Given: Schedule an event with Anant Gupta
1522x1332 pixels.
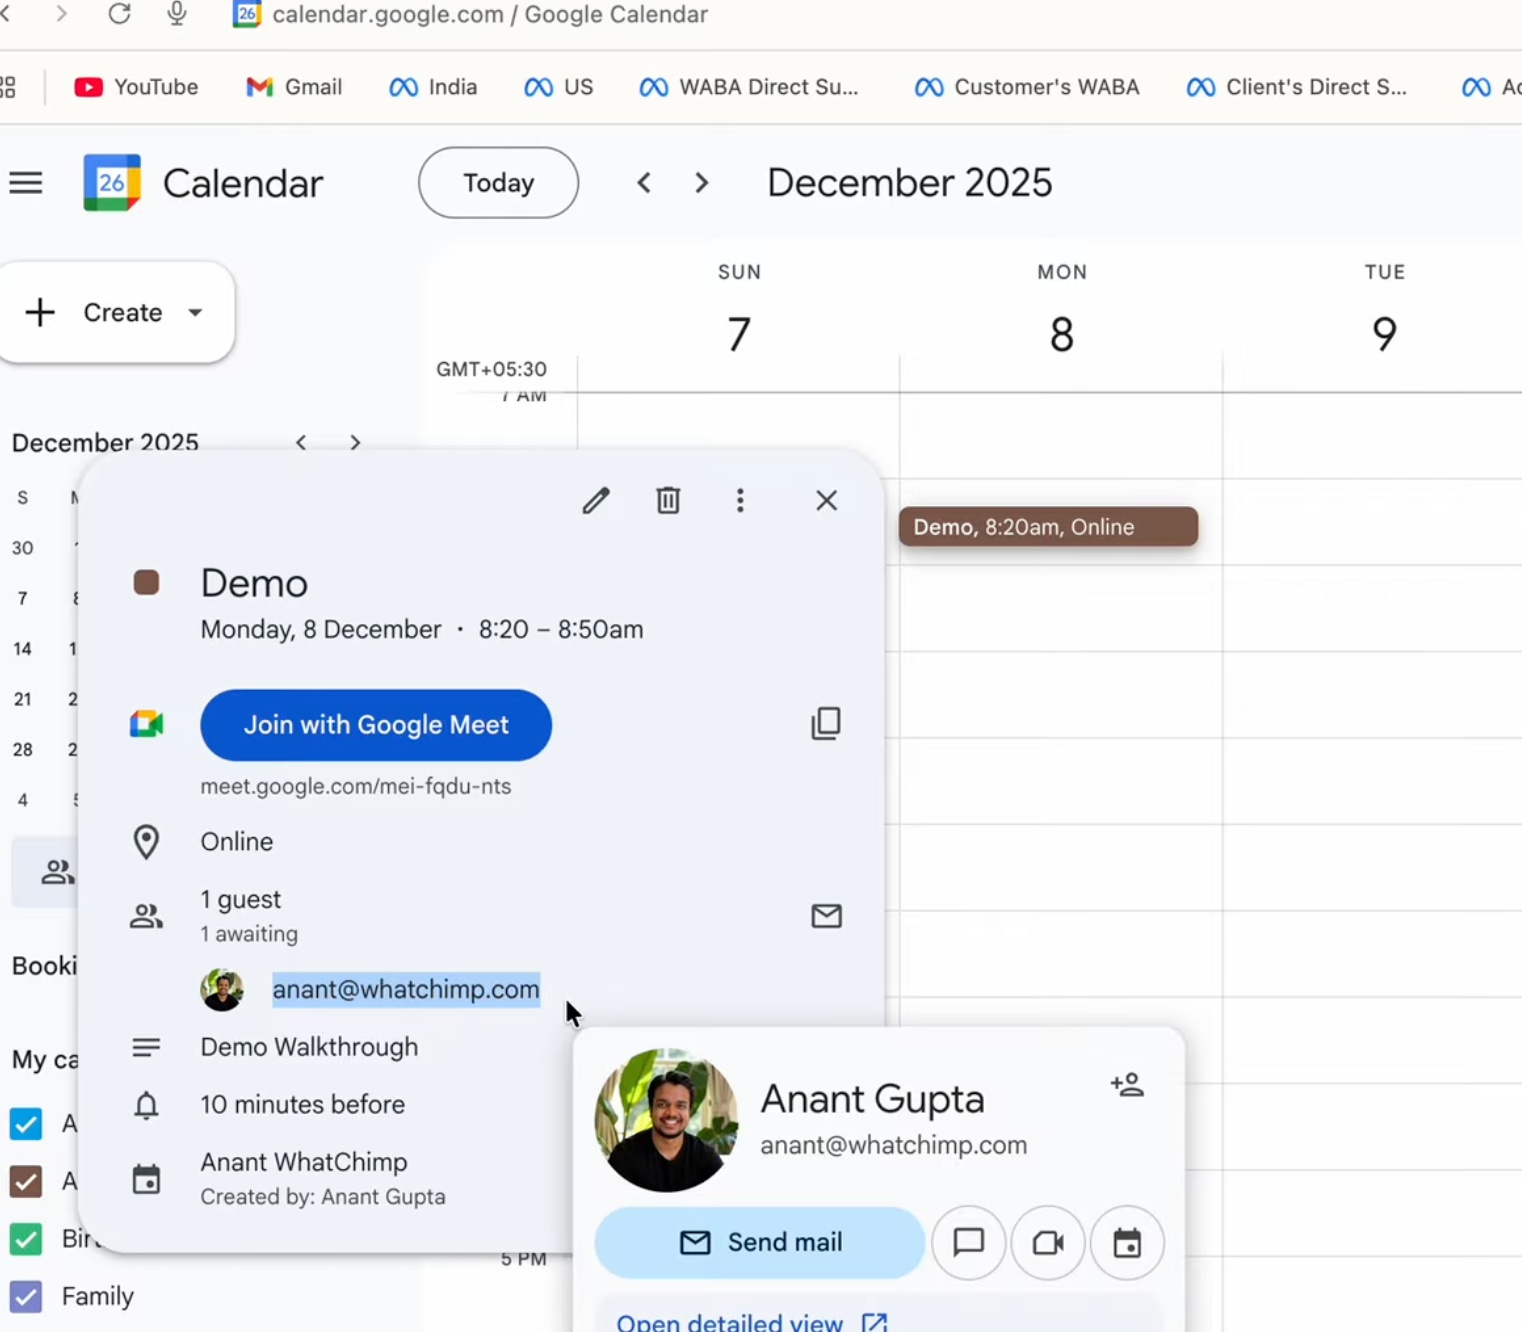Looking at the screenshot, I should click(1127, 1243).
